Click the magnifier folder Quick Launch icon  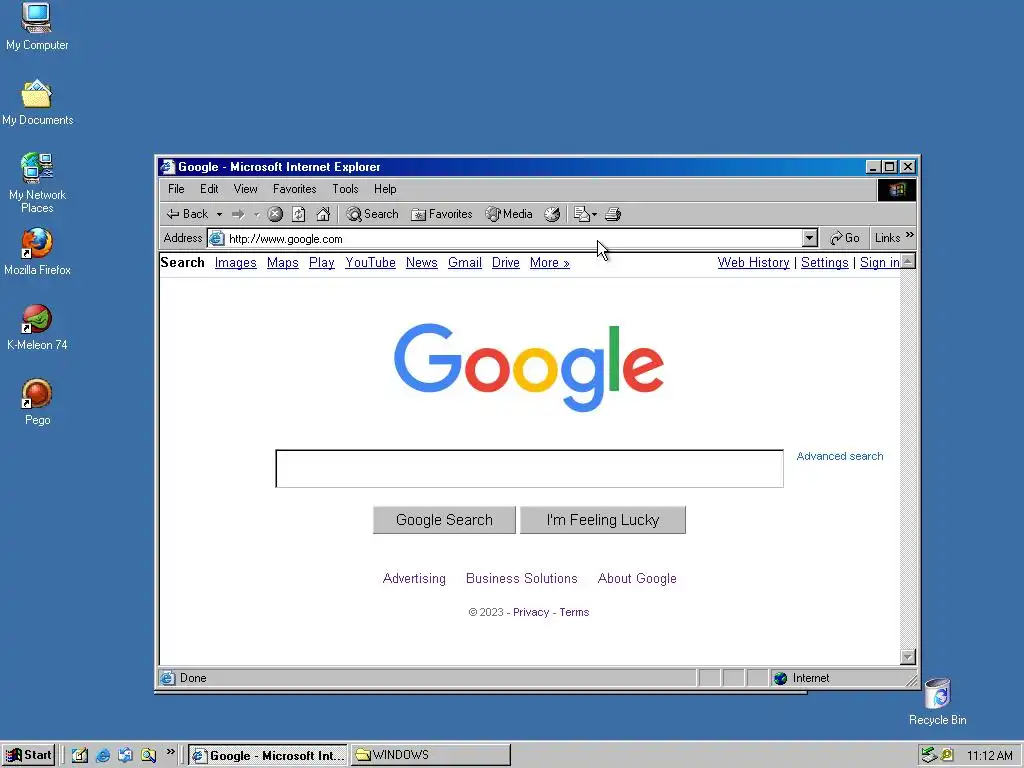pyautogui.click(x=149, y=756)
